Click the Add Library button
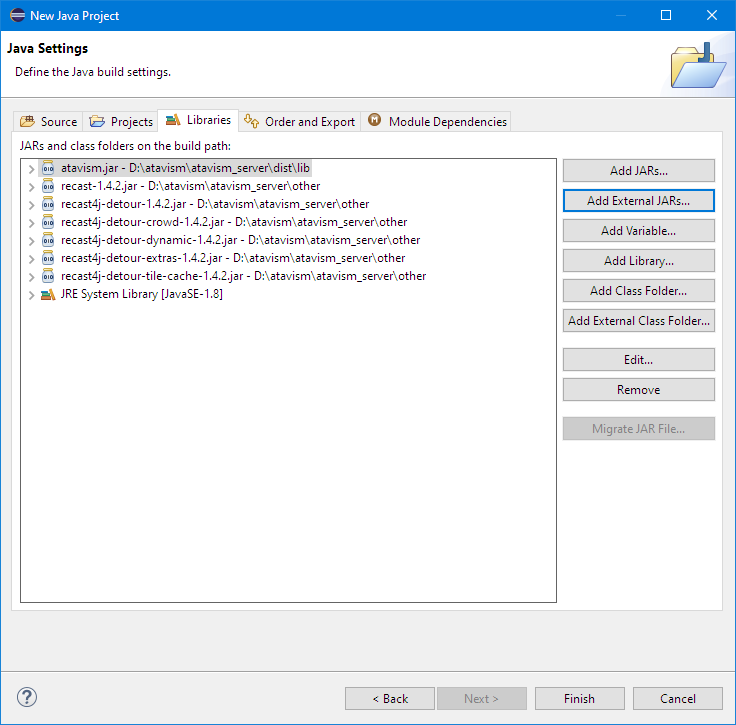Viewport: 736px width, 725px height. click(x=638, y=261)
